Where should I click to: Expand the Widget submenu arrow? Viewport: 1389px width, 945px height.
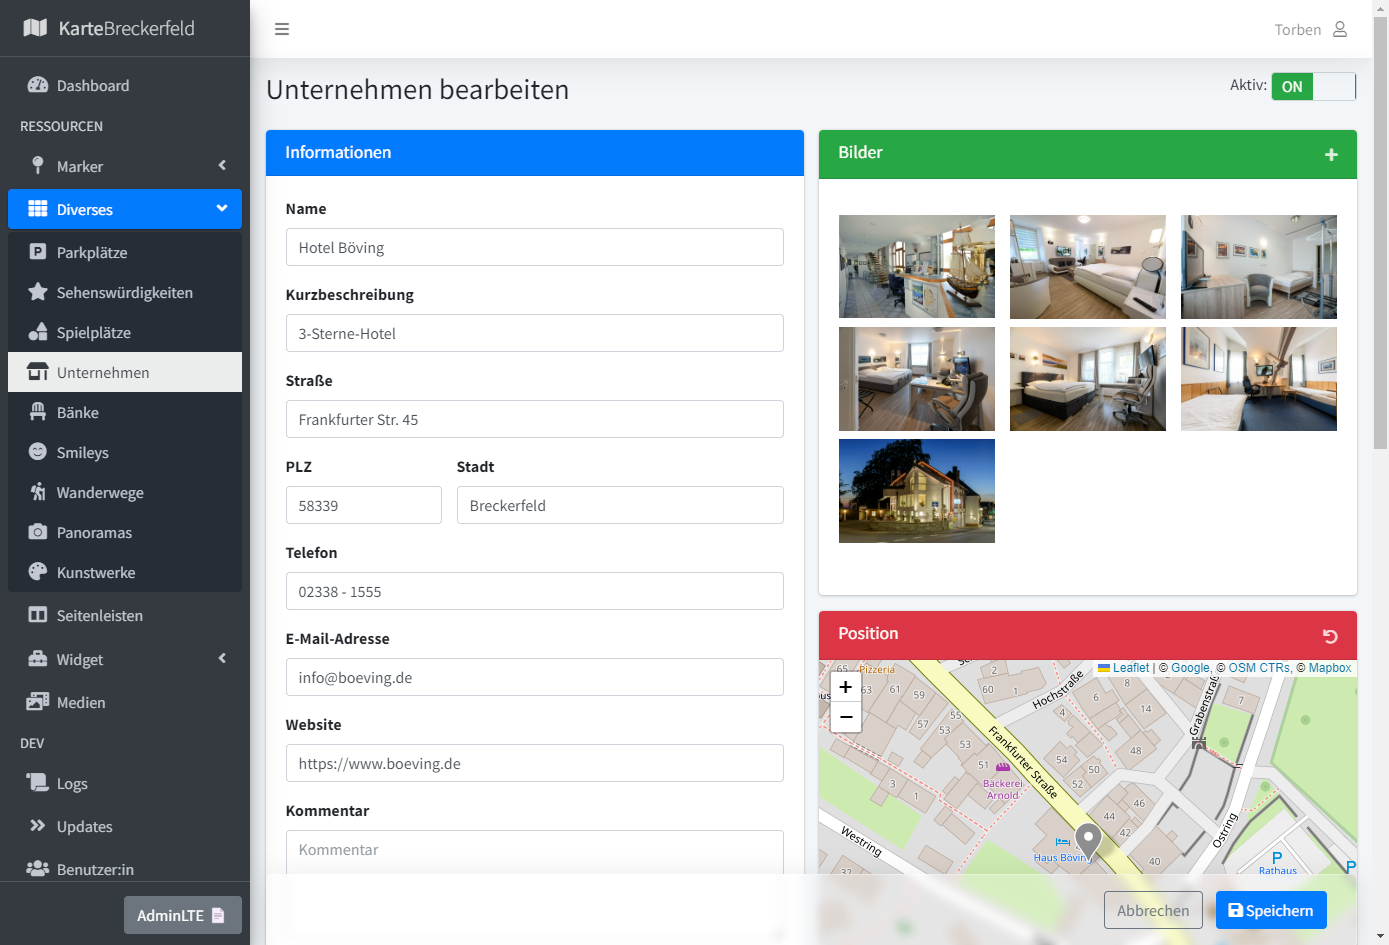[x=222, y=659]
